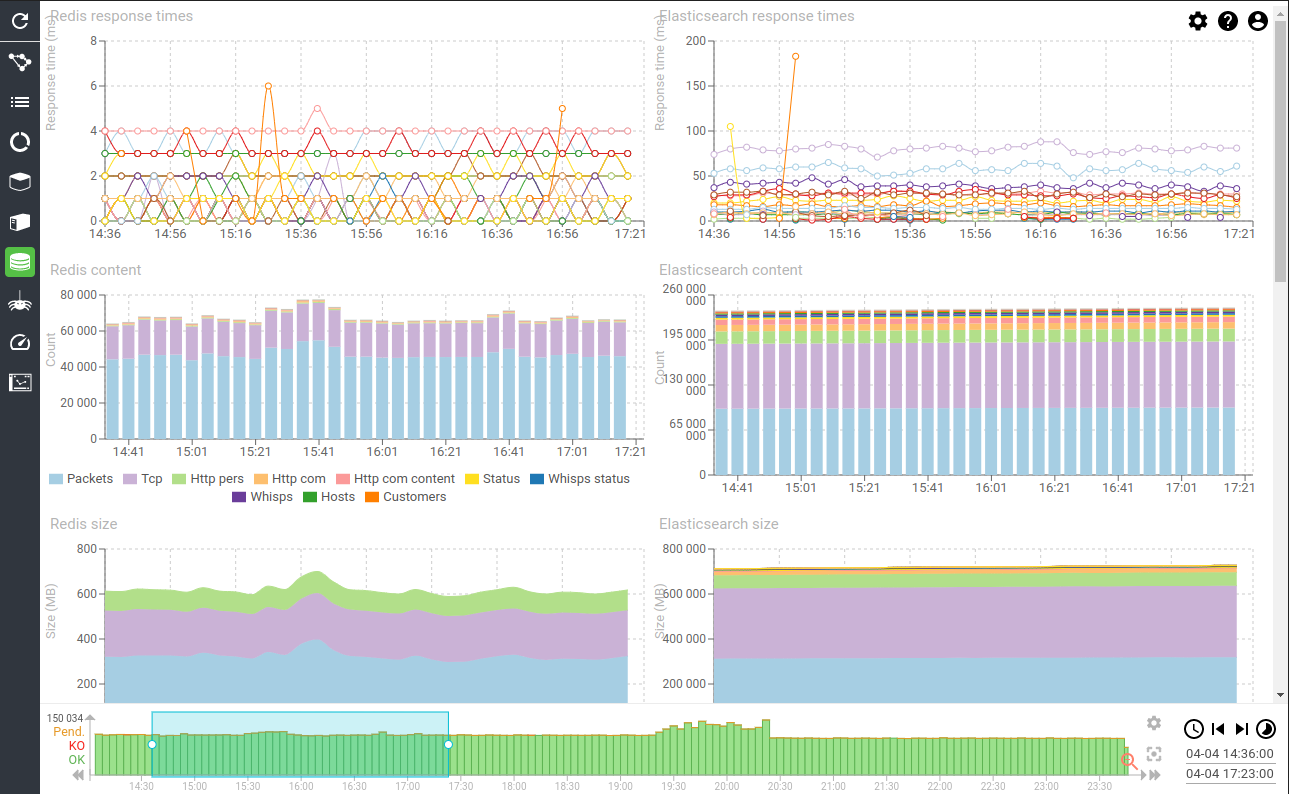The width and height of the screenshot is (1289, 794).
Task: Click the red zoom-out magnifier on the timeline
Action: click(1130, 761)
